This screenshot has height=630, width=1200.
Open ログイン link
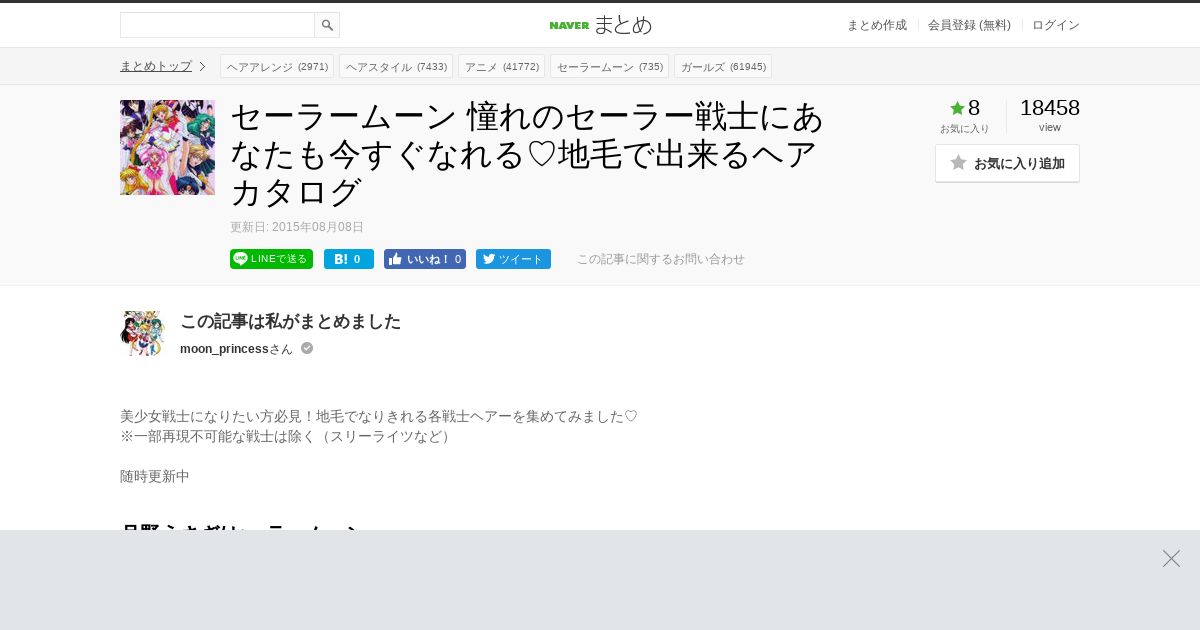[1056, 25]
